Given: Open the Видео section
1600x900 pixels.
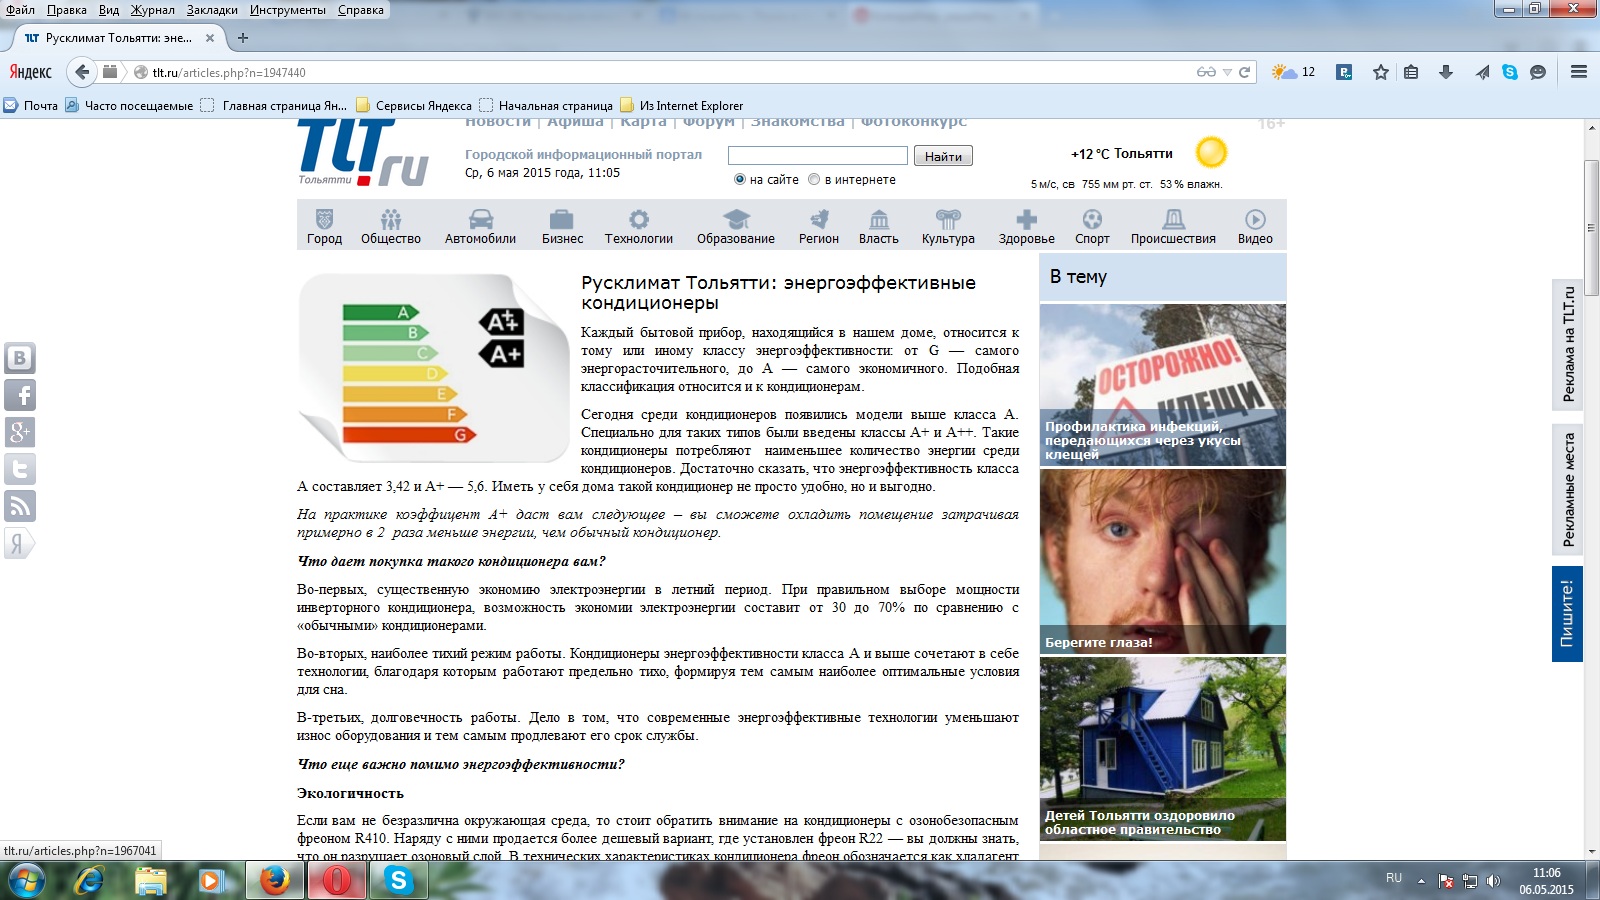Looking at the screenshot, I should (x=1255, y=227).
